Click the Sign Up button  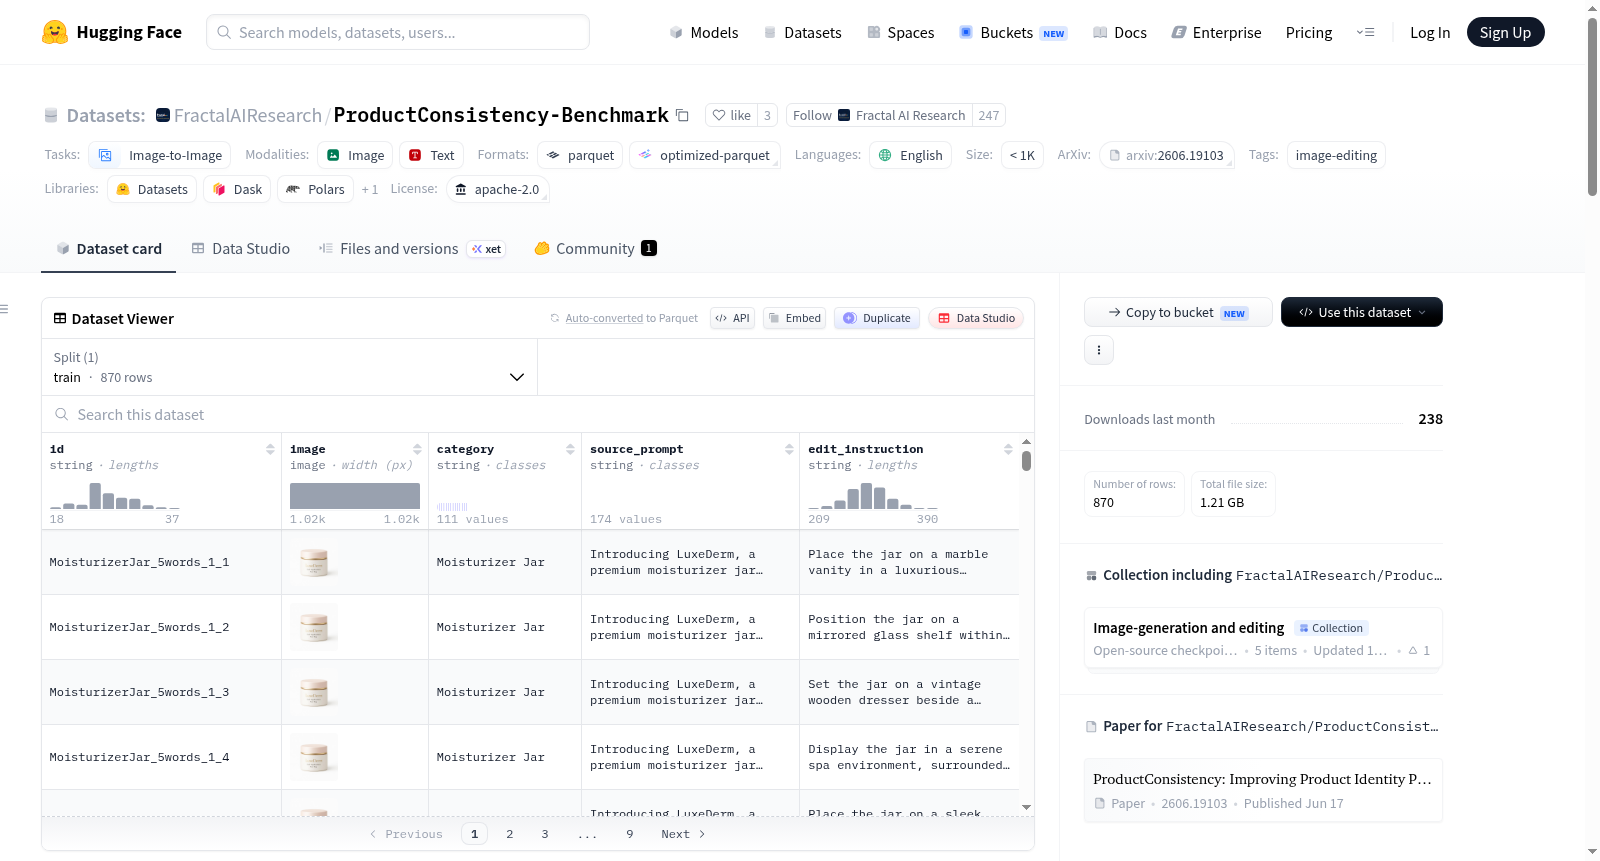click(1505, 32)
